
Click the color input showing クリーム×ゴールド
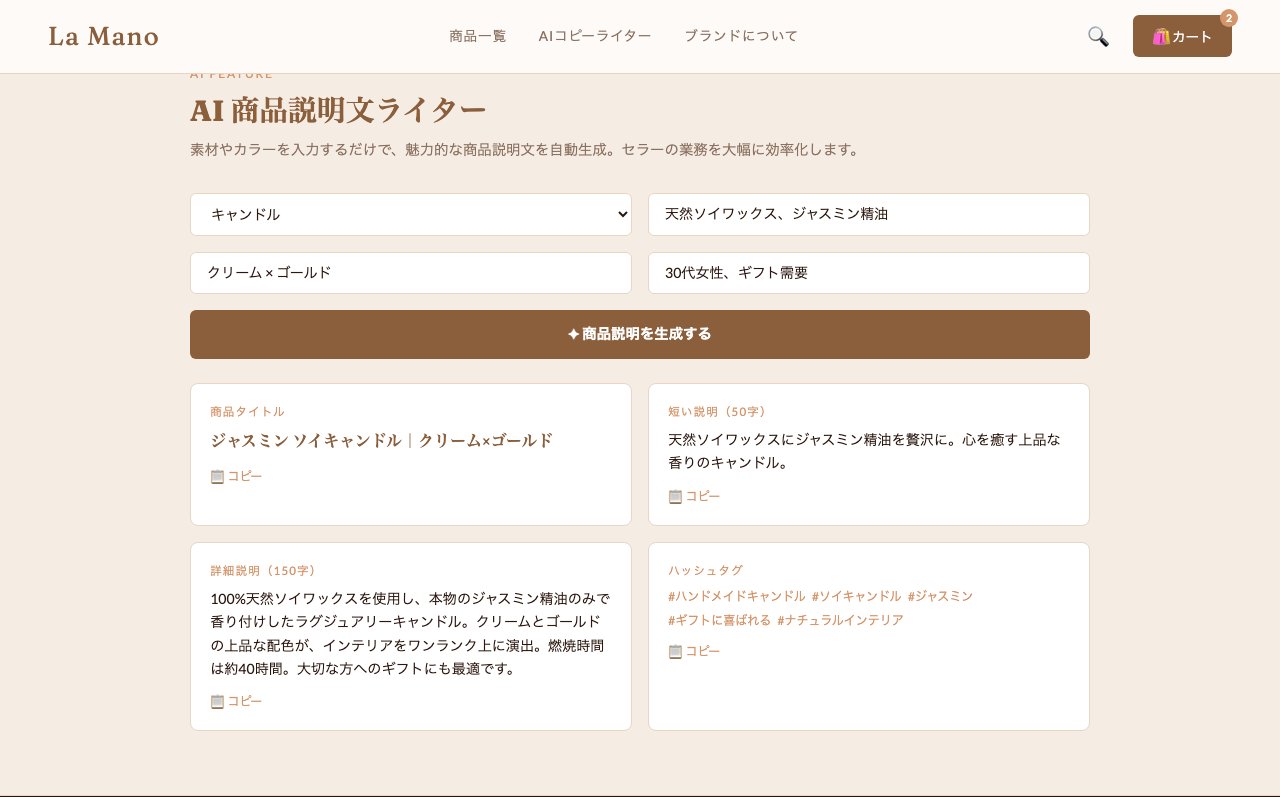point(411,273)
